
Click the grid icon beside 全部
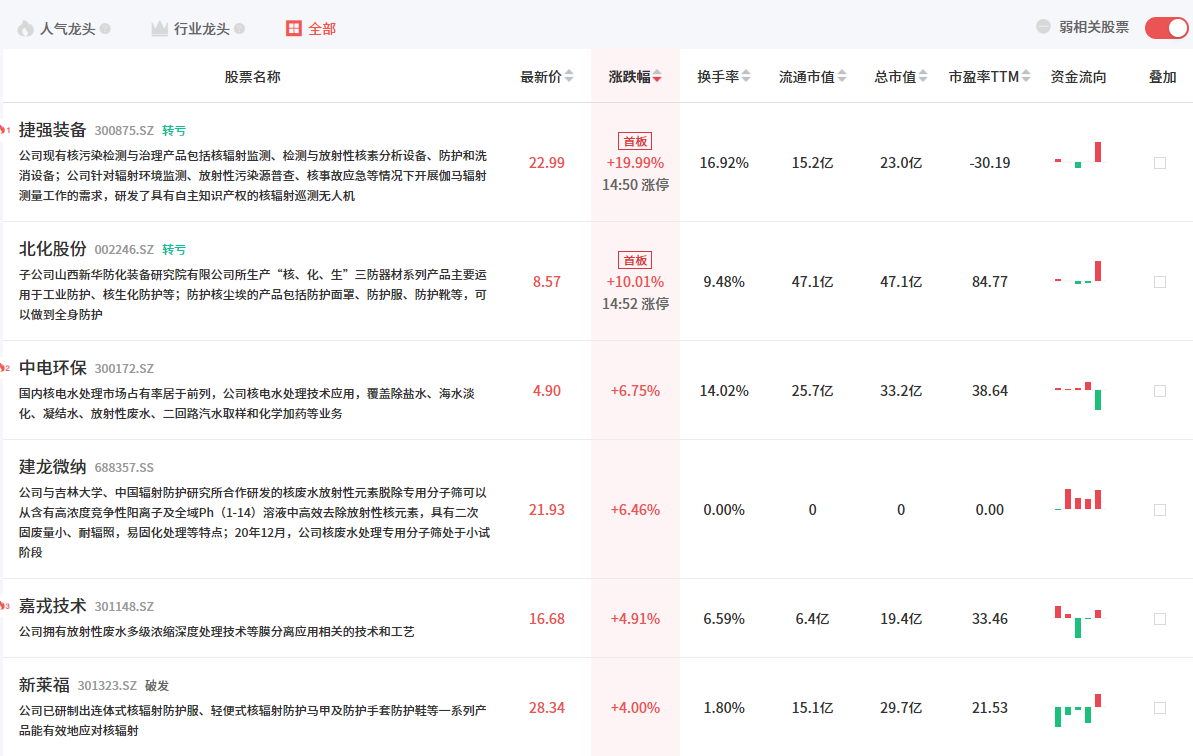pyautogui.click(x=293, y=28)
